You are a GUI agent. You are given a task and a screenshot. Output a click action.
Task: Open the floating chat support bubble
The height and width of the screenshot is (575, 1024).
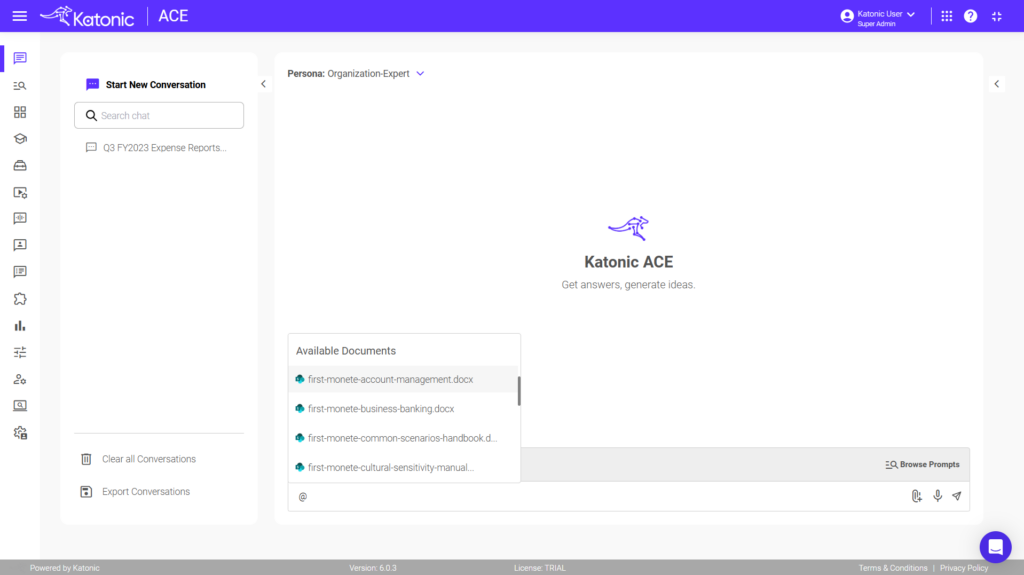tap(995, 547)
